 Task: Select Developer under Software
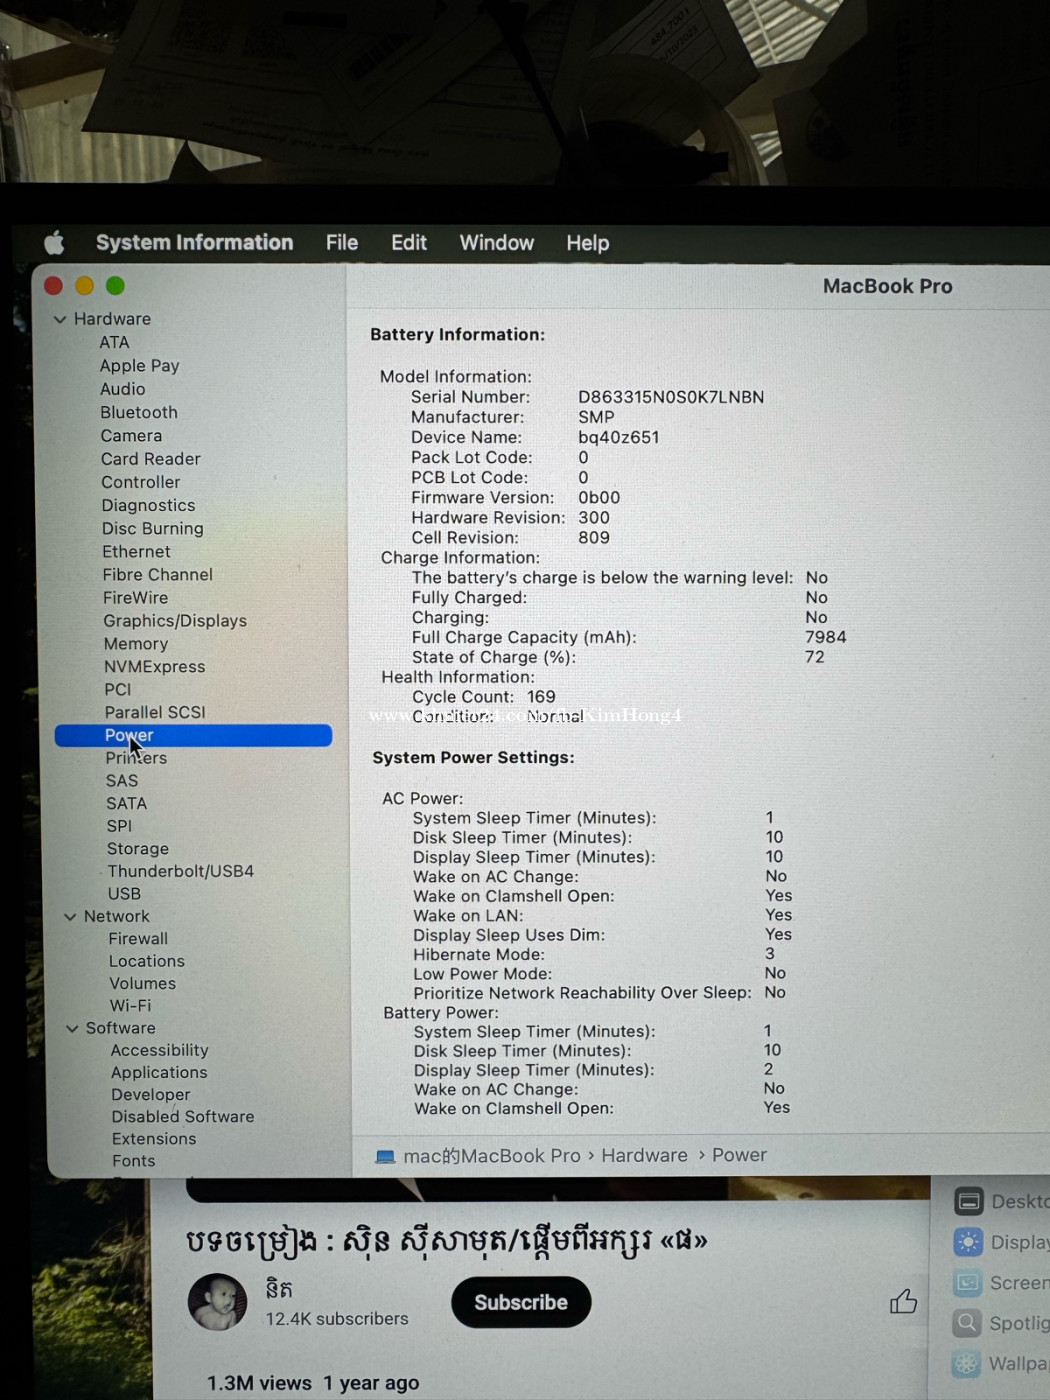point(151,1095)
